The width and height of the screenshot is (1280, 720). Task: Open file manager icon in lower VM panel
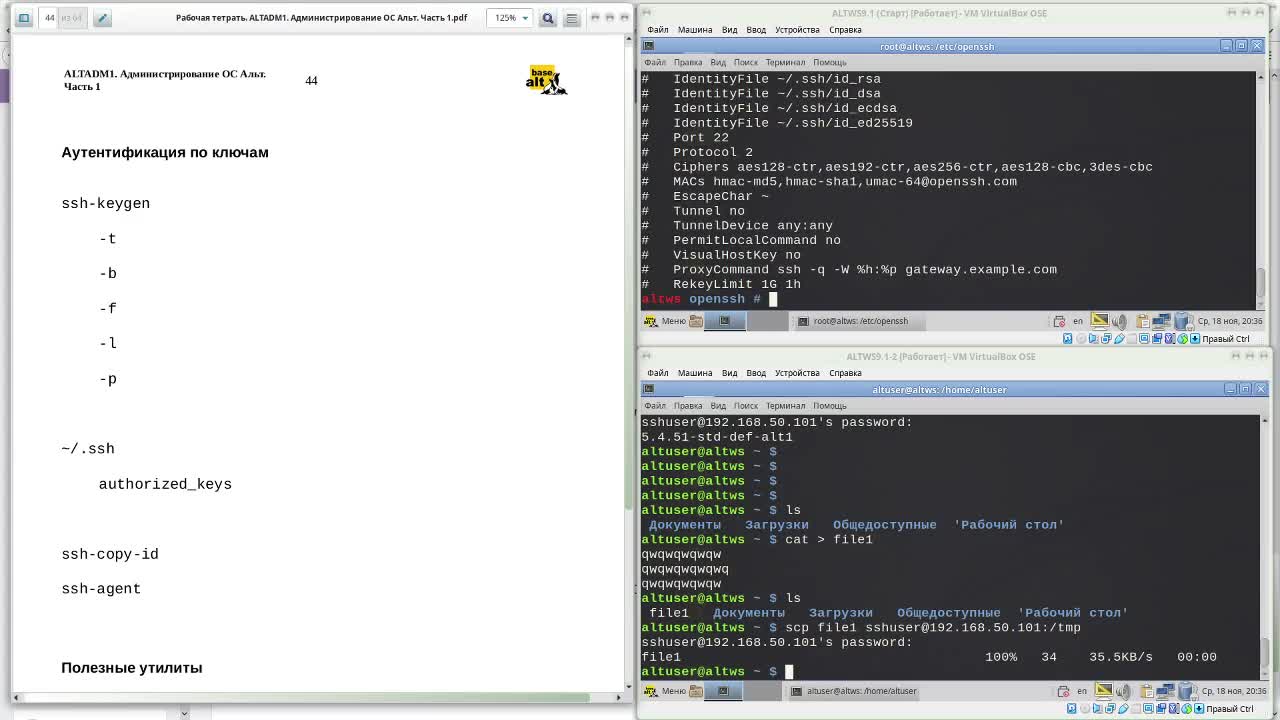pyautogui.click(x=696, y=691)
